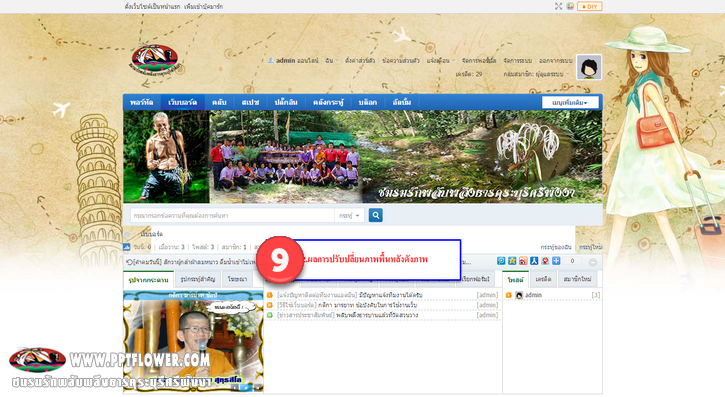Open the ฉัน dropdown in the user menu

[332, 61]
